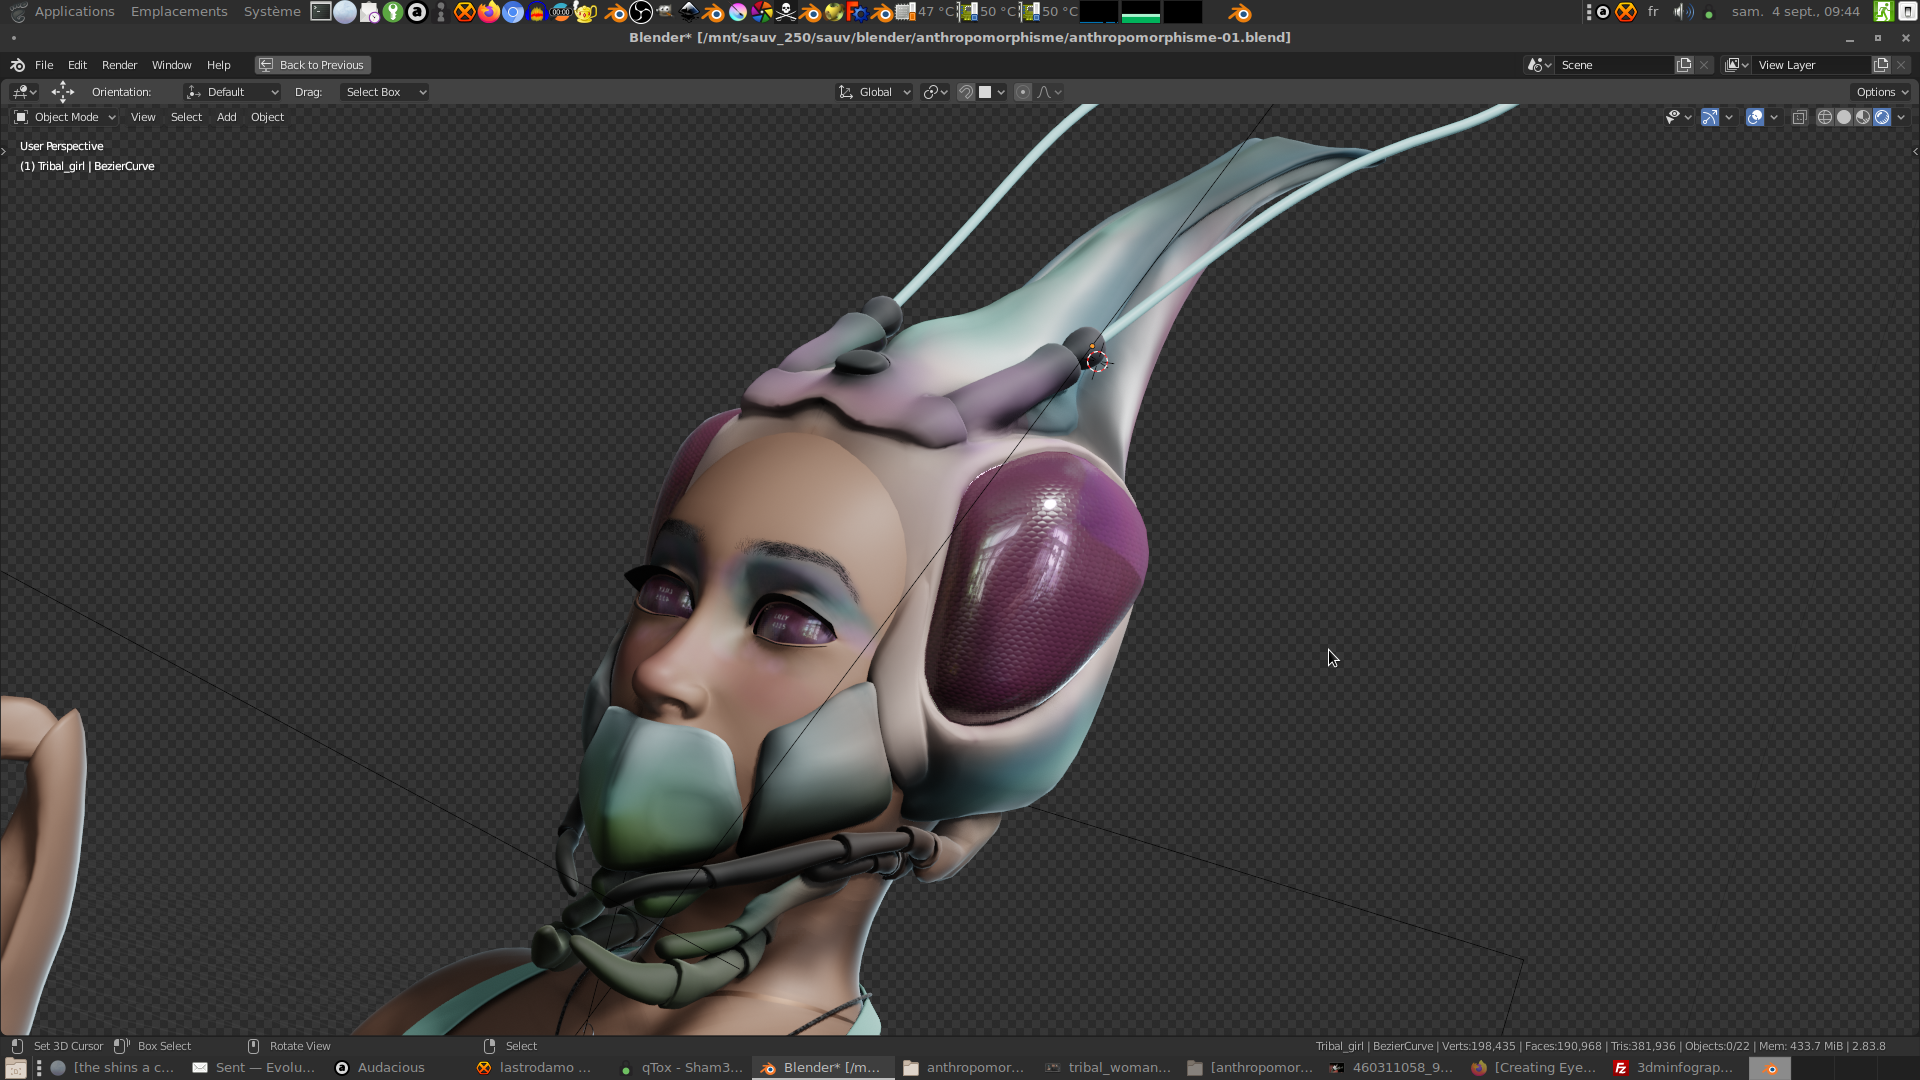Toggle the snapping magnet icon

[966, 92]
